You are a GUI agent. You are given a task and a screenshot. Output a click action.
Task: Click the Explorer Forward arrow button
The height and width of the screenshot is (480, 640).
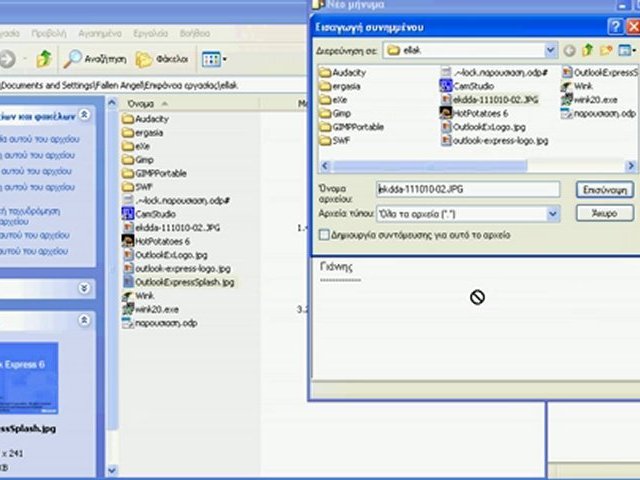(7, 59)
